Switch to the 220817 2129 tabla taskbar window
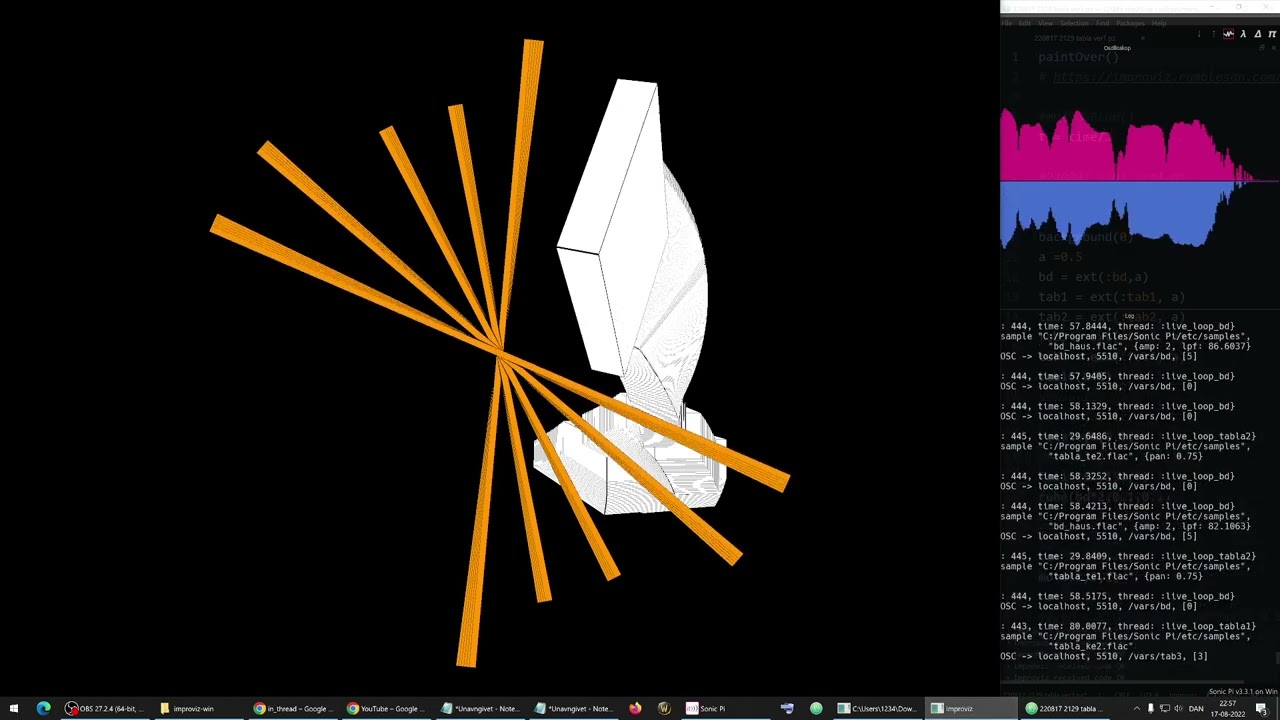Image resolution: width=1280 pixels, height=720 pixels. pos(1067,709)
